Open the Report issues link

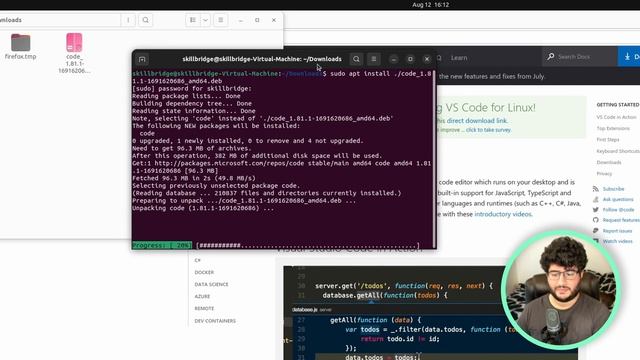(x=617, y=231)
